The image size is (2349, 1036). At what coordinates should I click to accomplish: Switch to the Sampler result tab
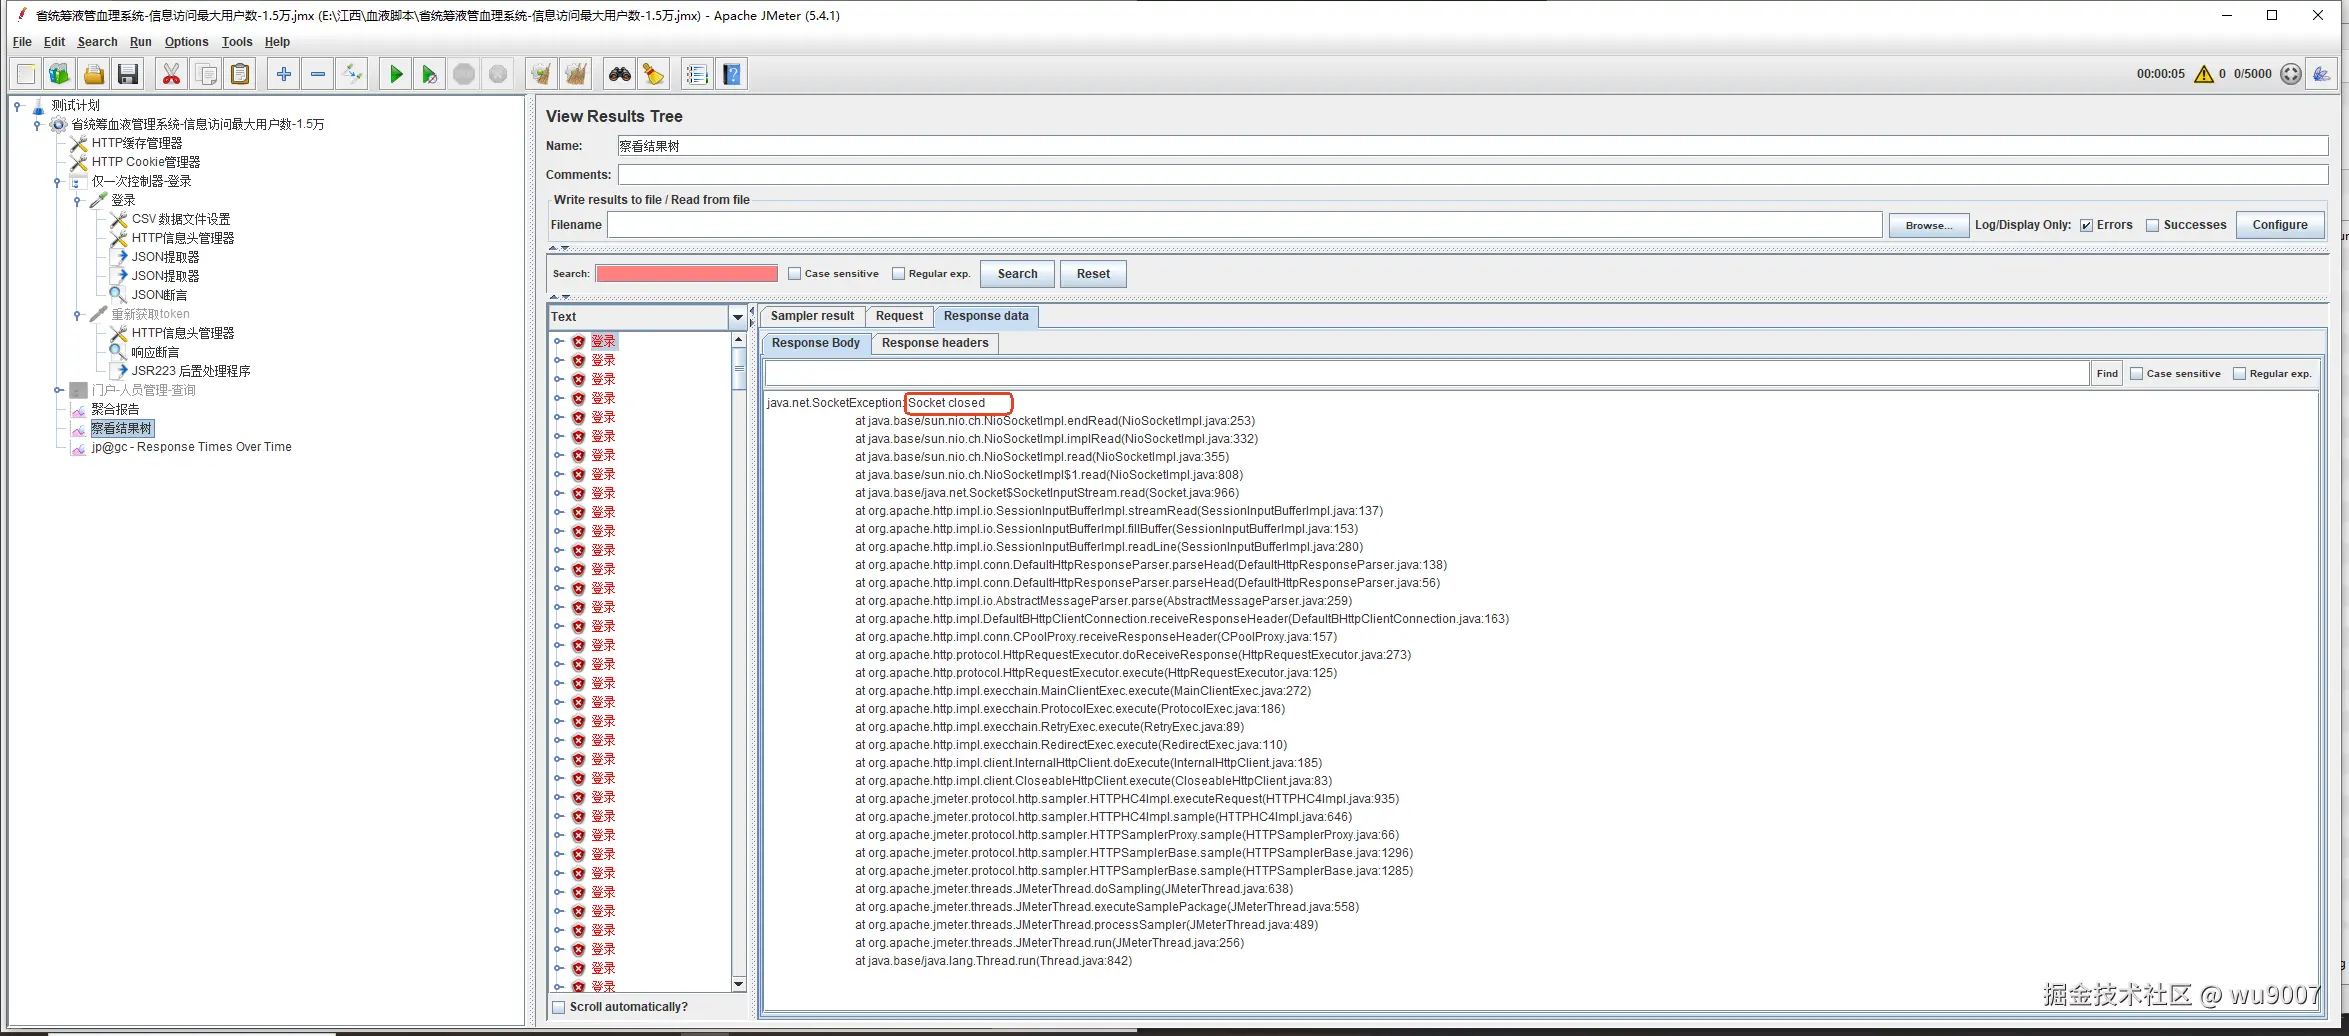click(812, 316)
